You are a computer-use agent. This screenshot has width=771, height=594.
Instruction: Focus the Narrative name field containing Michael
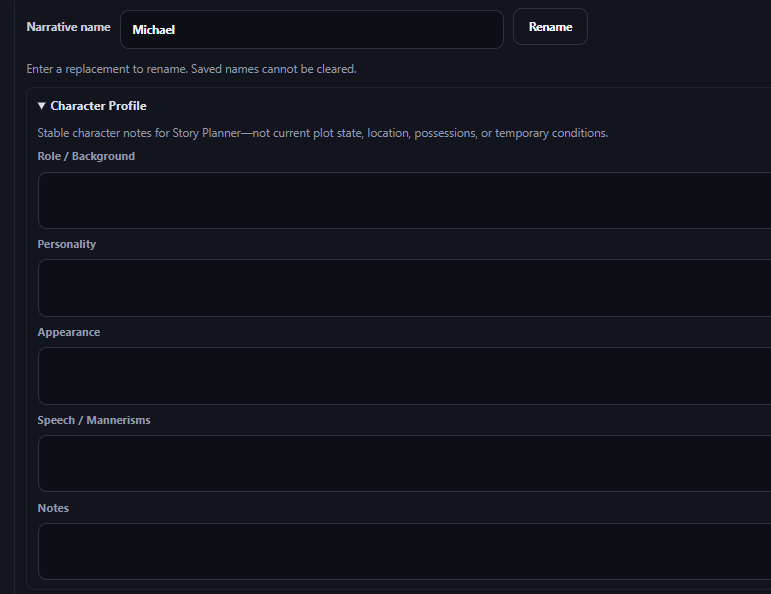point(312,30)
